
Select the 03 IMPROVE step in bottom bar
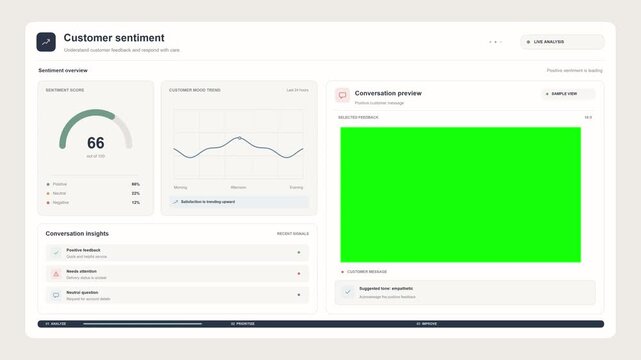[427, 324]
